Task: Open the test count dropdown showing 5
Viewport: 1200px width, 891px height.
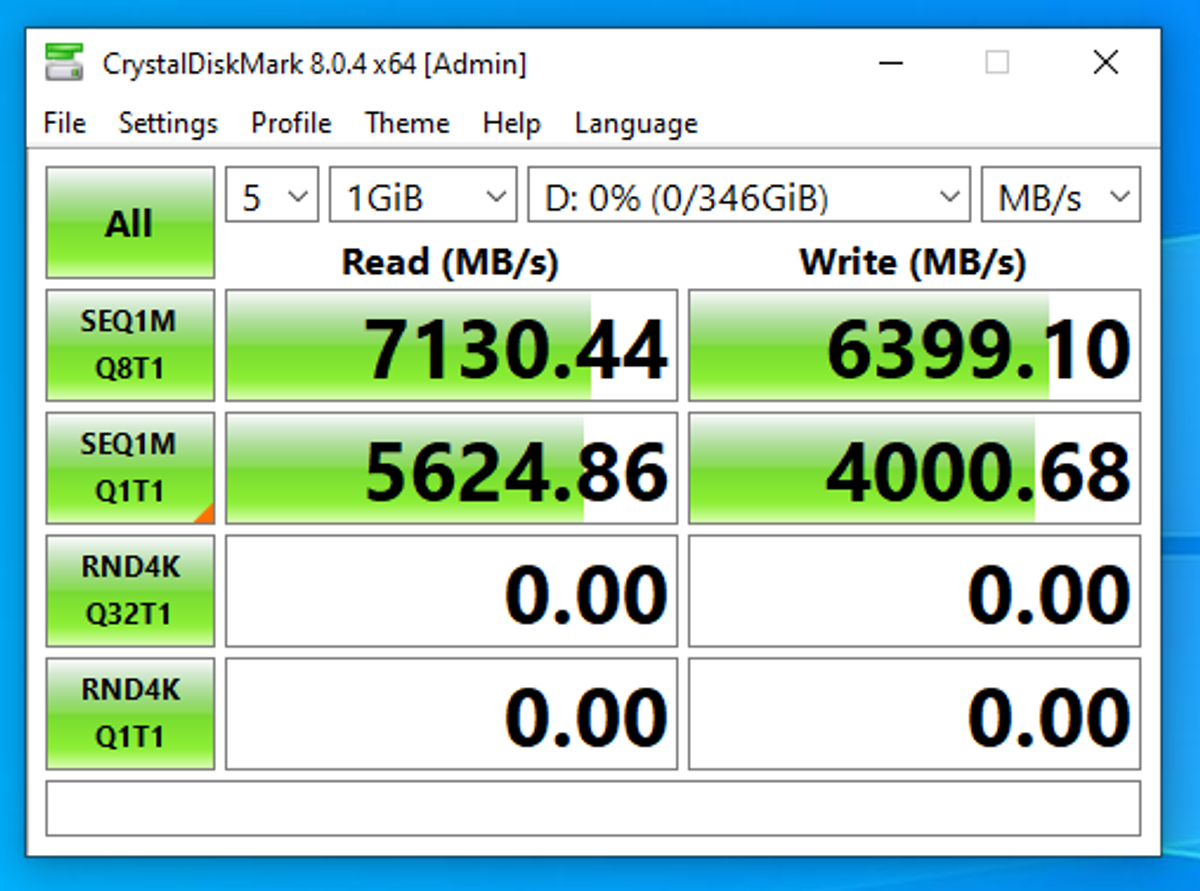Action: [272, 195]
